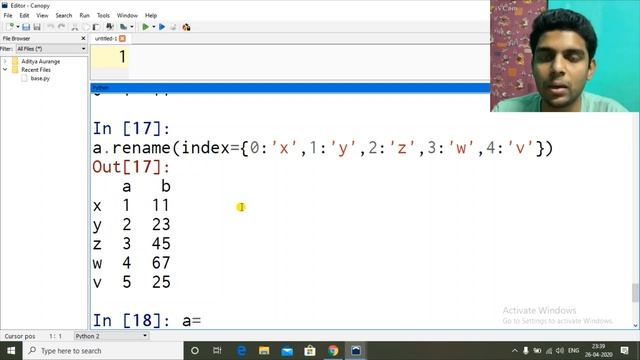Switch to the untitled-1 tab
Viewport: 640px width, 360px height.
click(106, 38)
